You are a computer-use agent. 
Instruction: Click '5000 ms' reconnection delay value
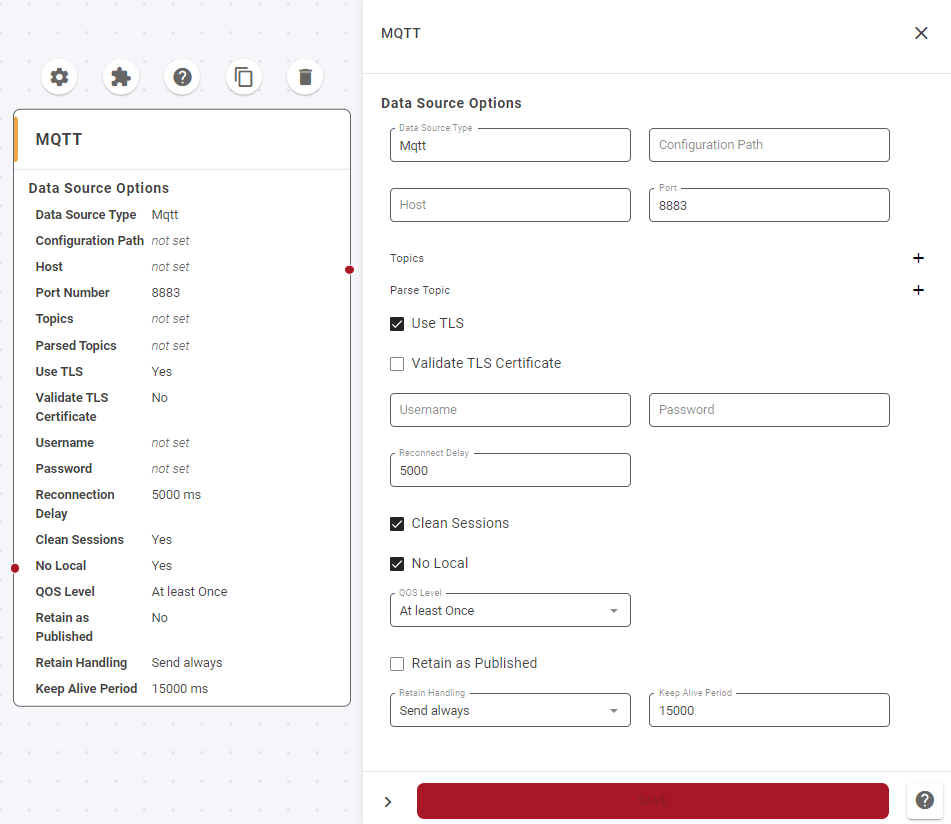(176, 495)
